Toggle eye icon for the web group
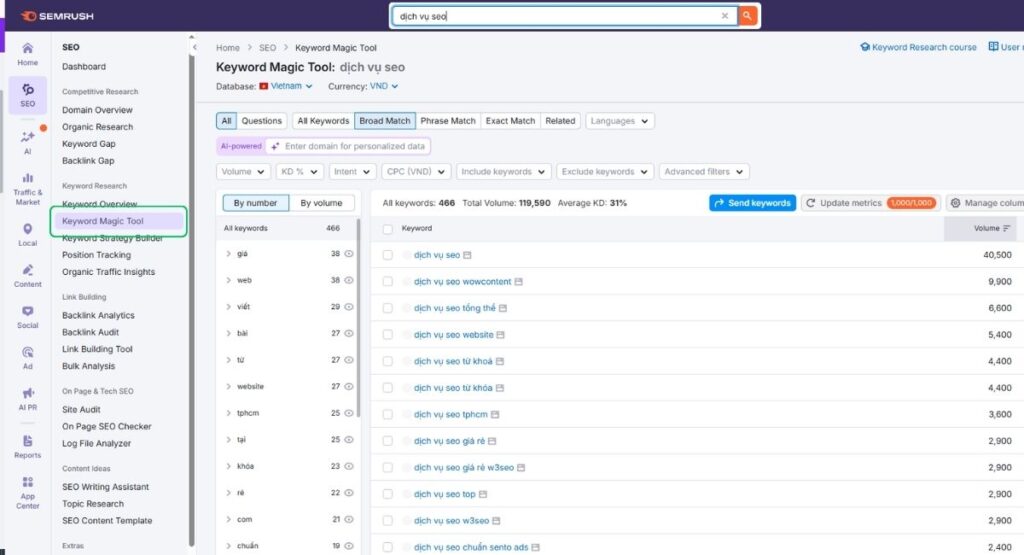The image size is (1024, 555). click(x=349, y=280)
